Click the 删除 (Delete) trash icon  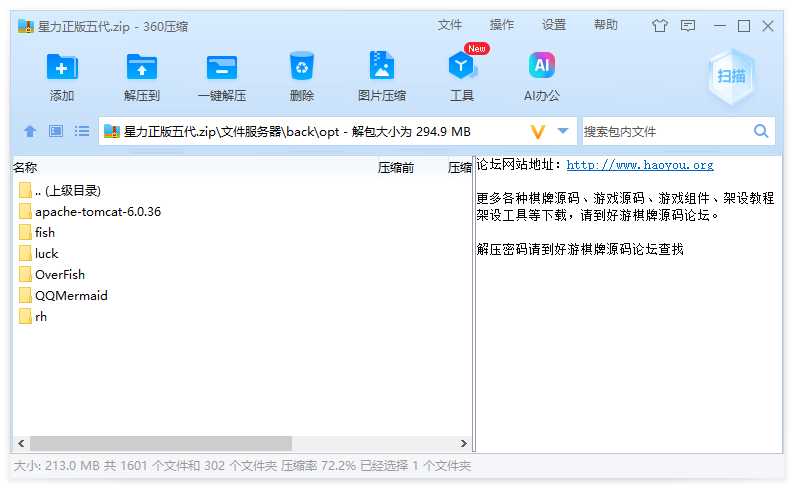[x=302, y=66]
